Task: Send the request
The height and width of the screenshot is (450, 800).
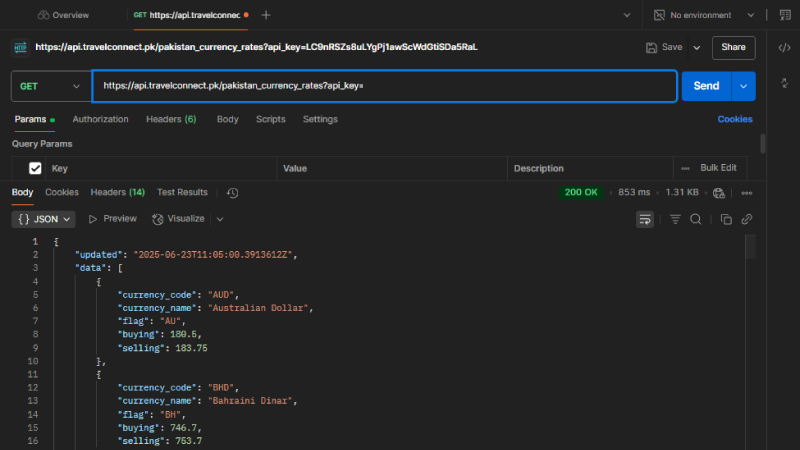Action: point(706,86)
